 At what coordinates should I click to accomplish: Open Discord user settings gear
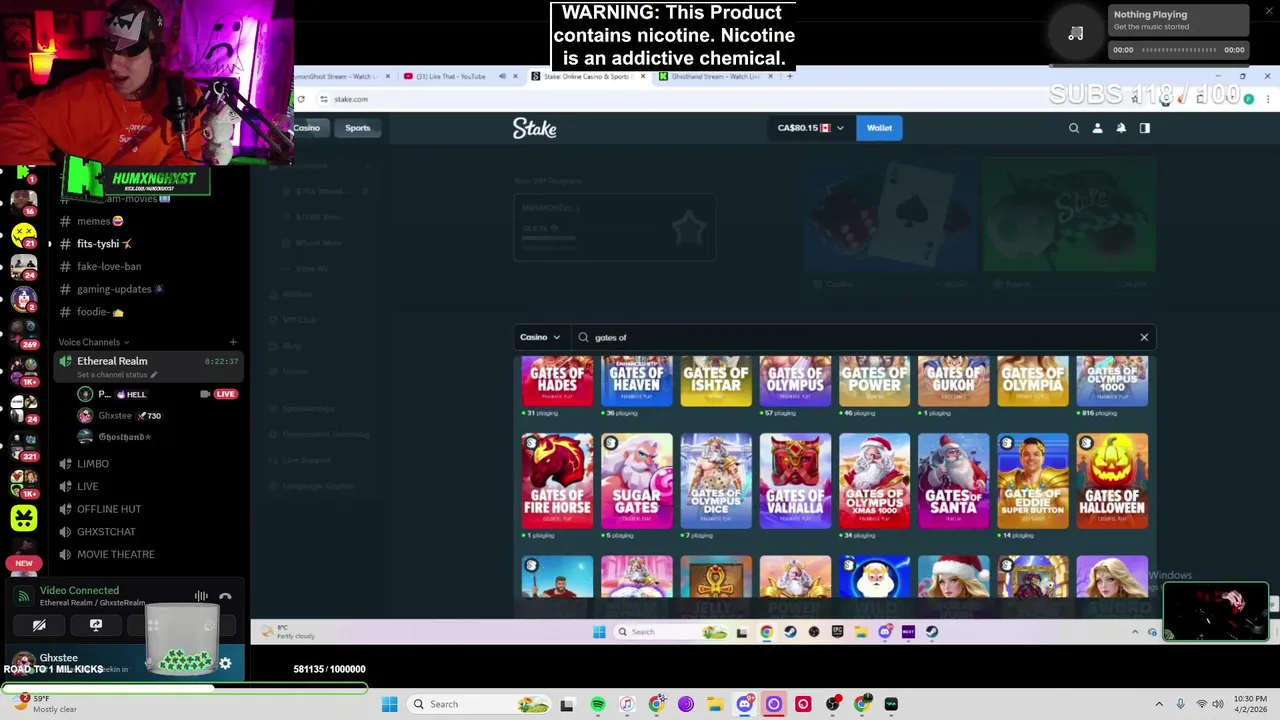click(225, 663)
